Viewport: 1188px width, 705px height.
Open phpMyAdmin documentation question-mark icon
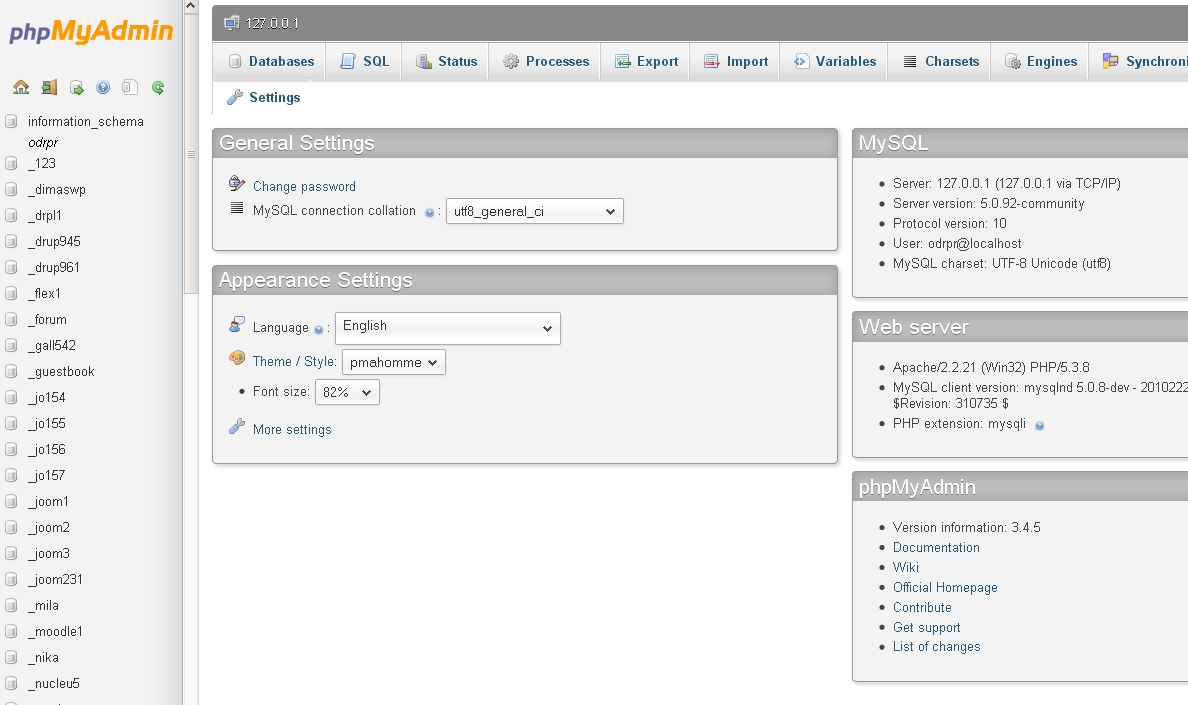coord(103,88)
